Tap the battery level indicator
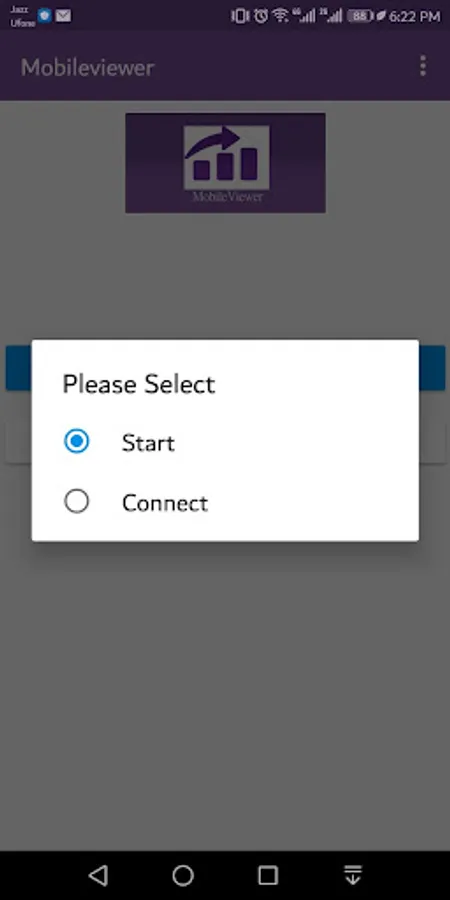The width and height of the screenshot is (450, 900). (x=360, y=16)
